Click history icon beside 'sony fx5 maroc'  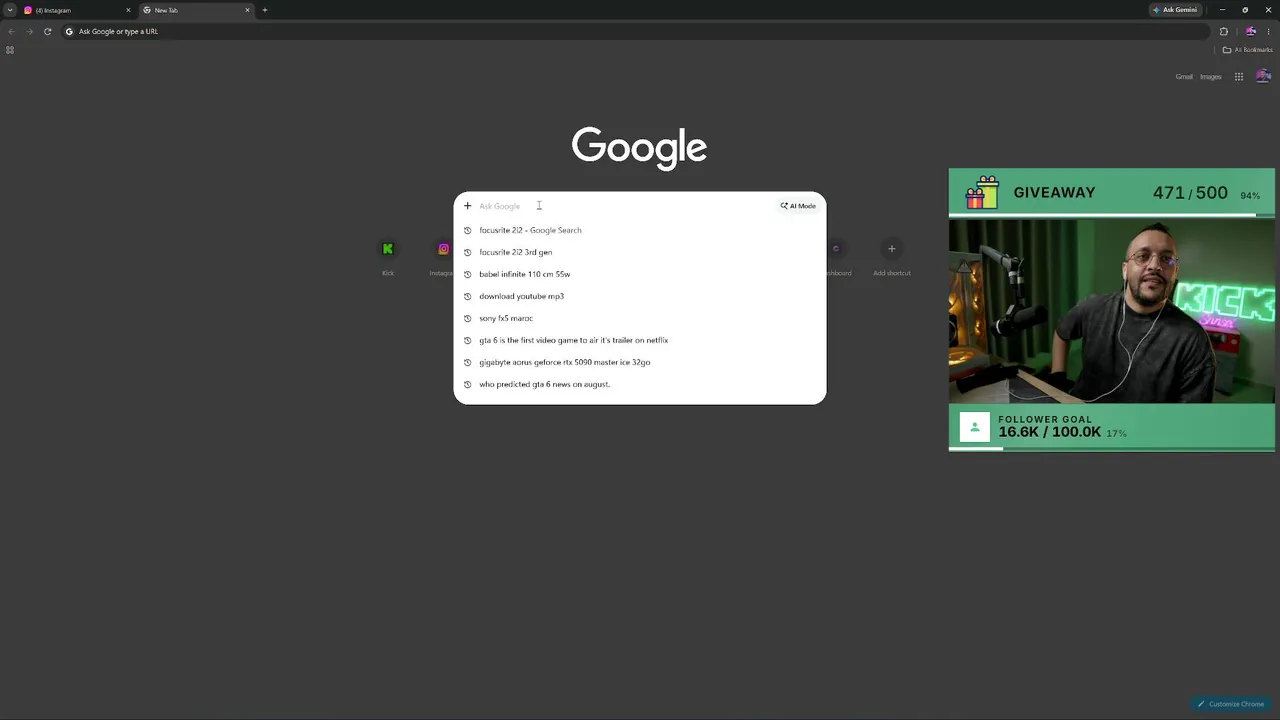(x=467, y=318)
